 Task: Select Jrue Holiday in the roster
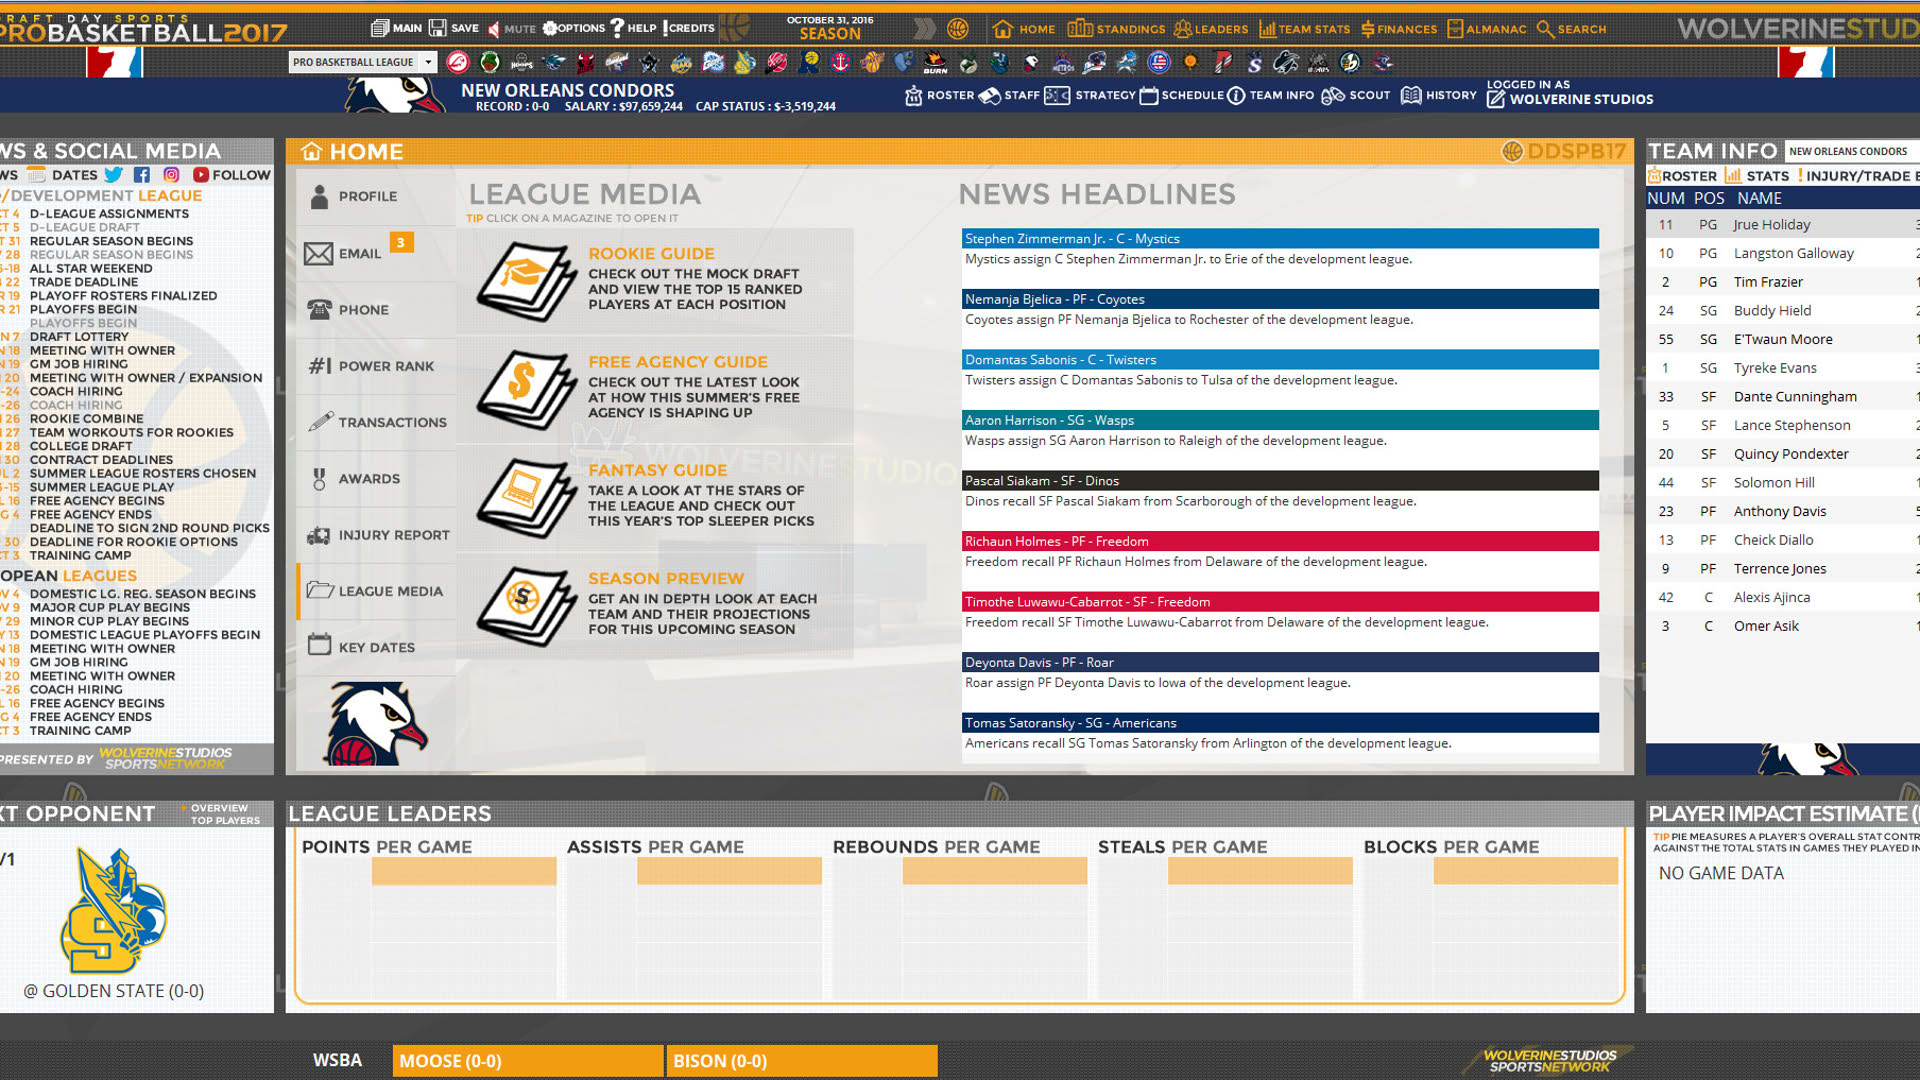[x=1782, y=224]
